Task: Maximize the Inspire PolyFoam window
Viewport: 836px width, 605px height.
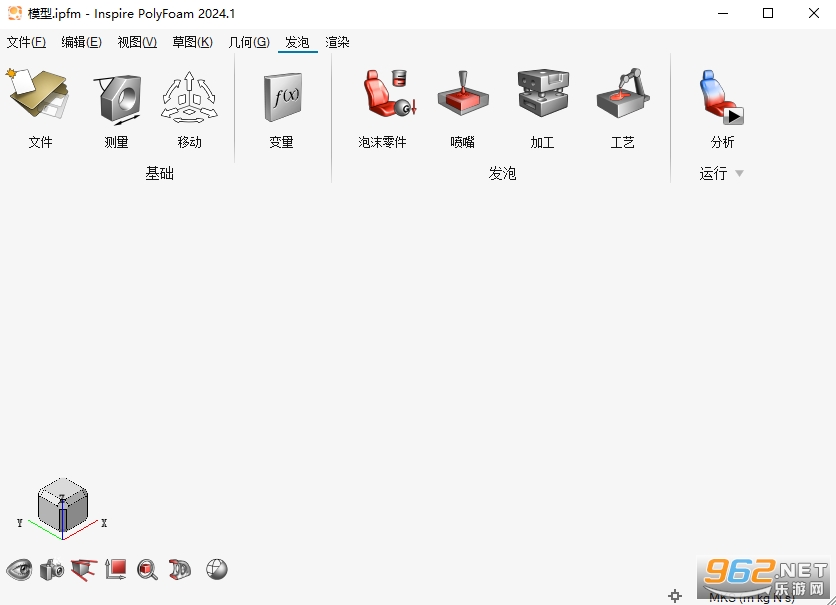Action: pyautogui.click(x=768, y=13)
